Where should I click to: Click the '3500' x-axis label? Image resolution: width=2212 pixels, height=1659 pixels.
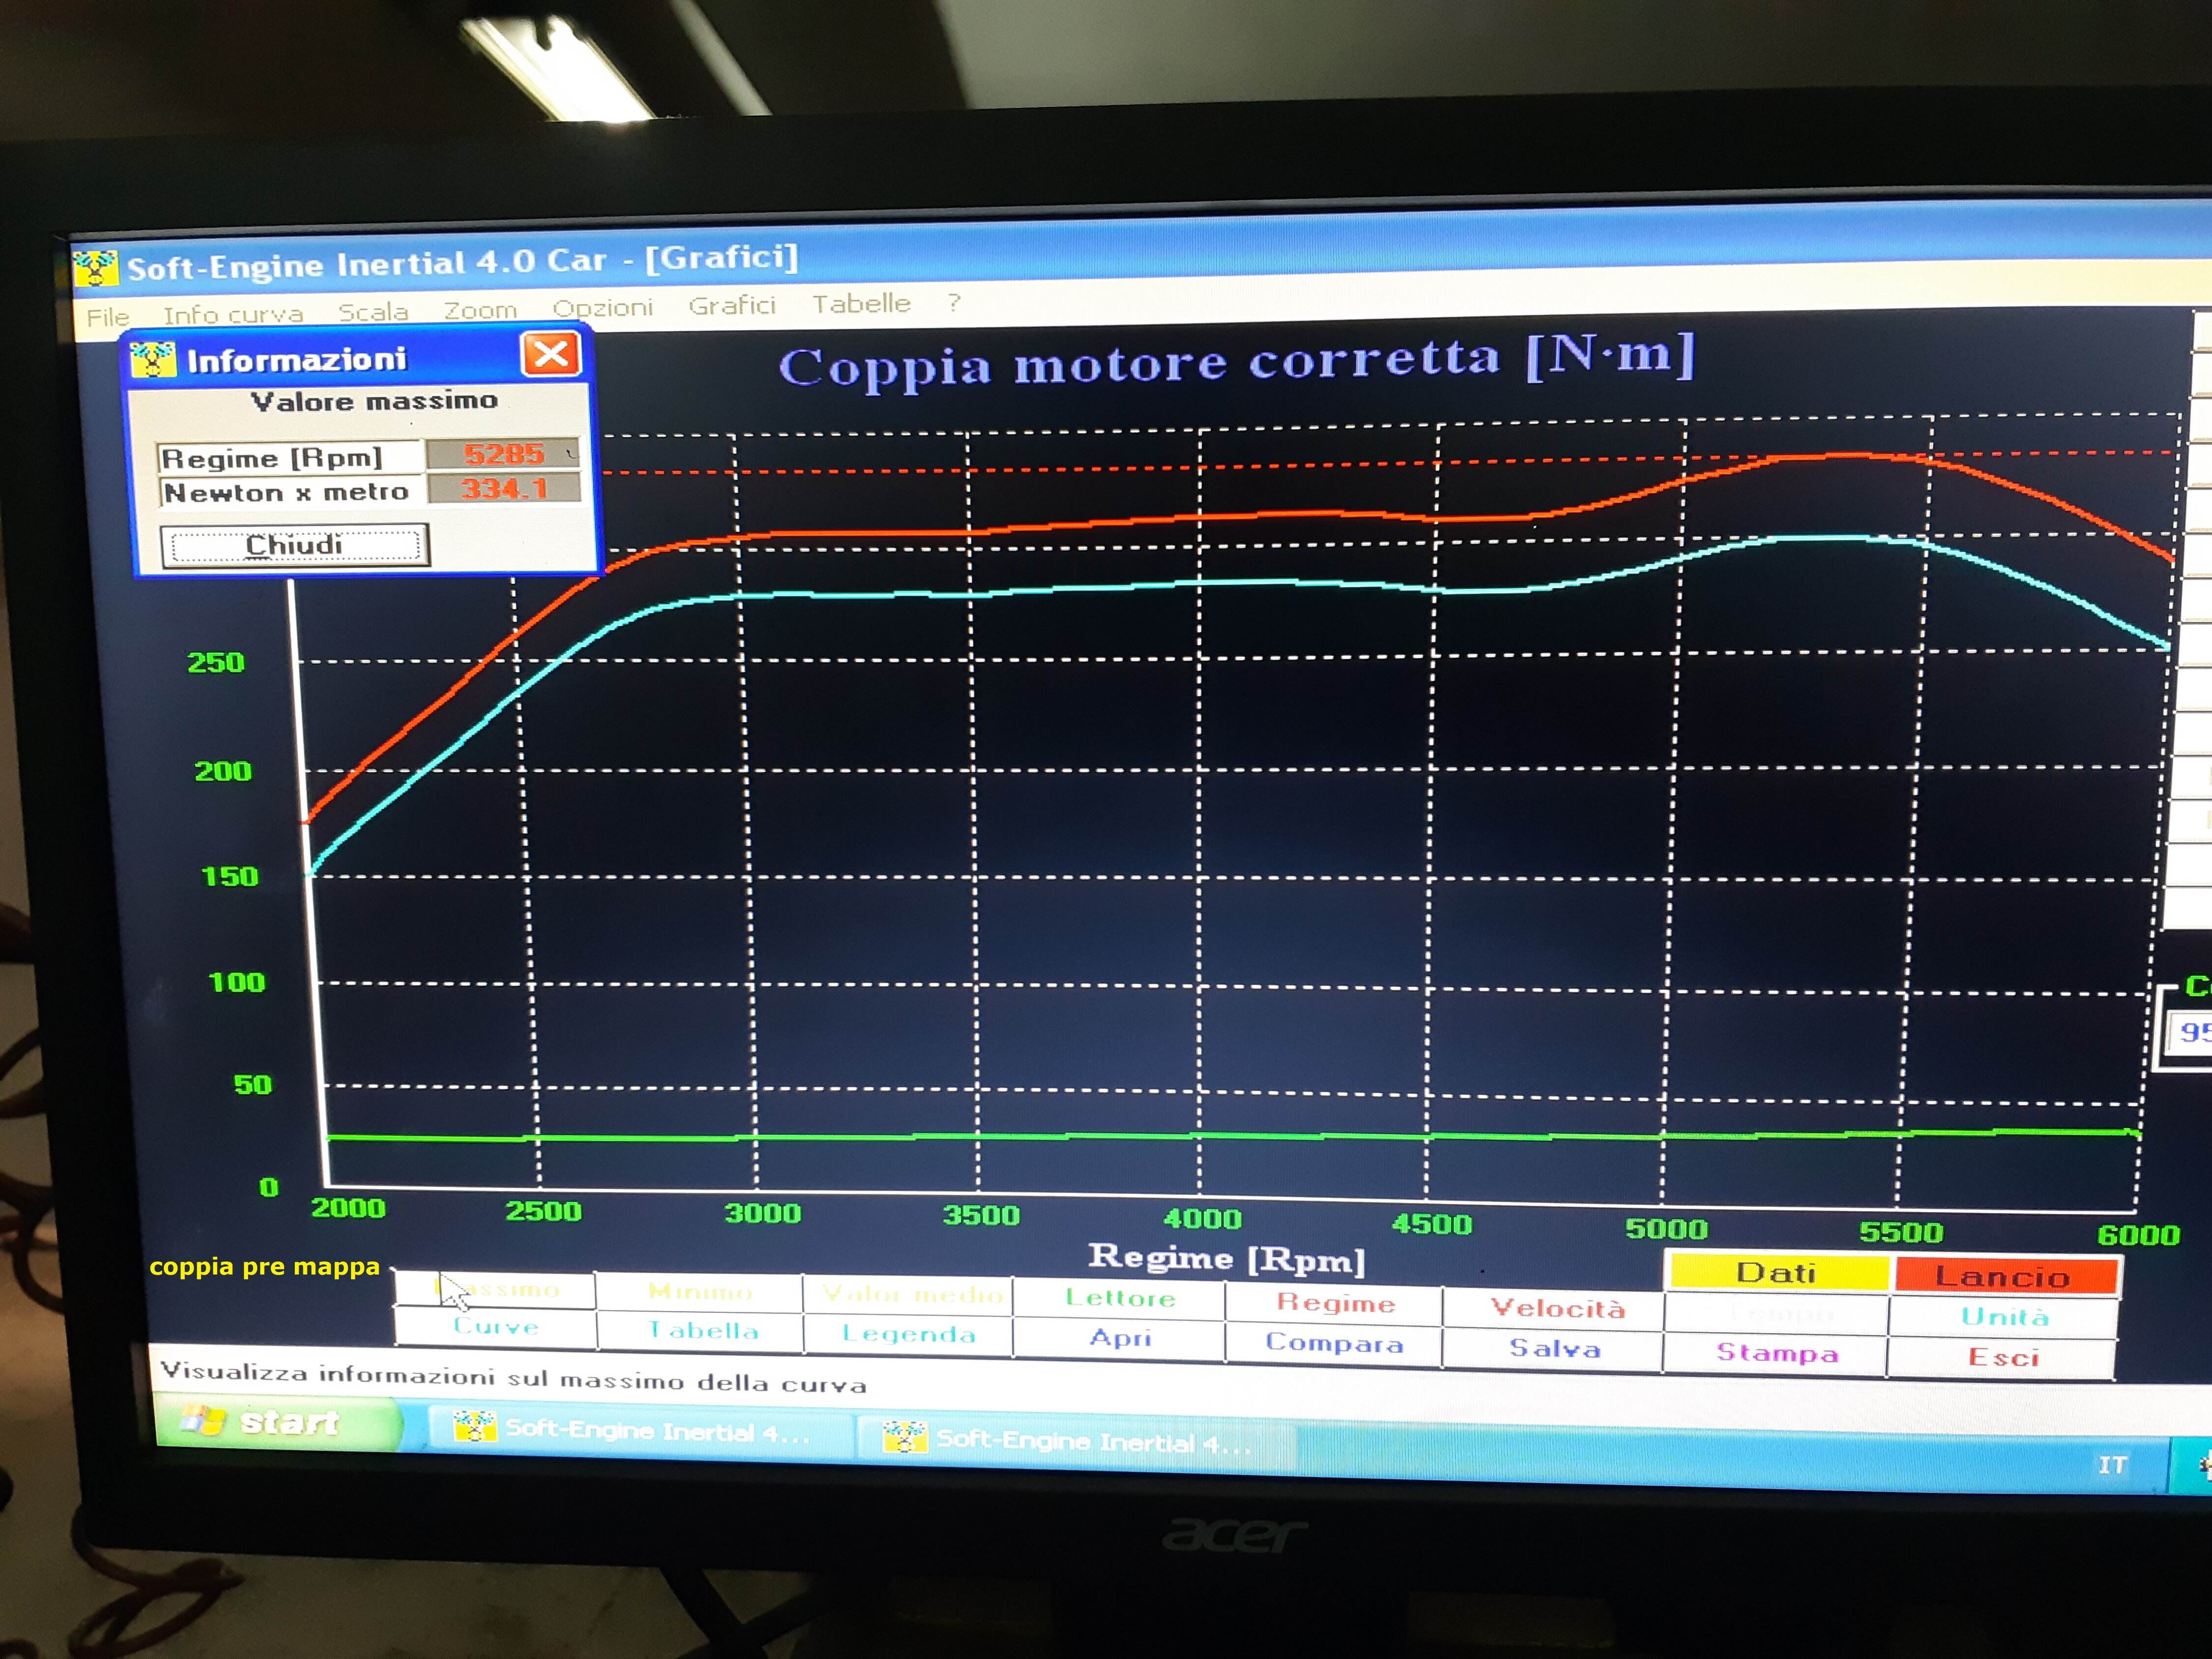(x=981, y=1215)
